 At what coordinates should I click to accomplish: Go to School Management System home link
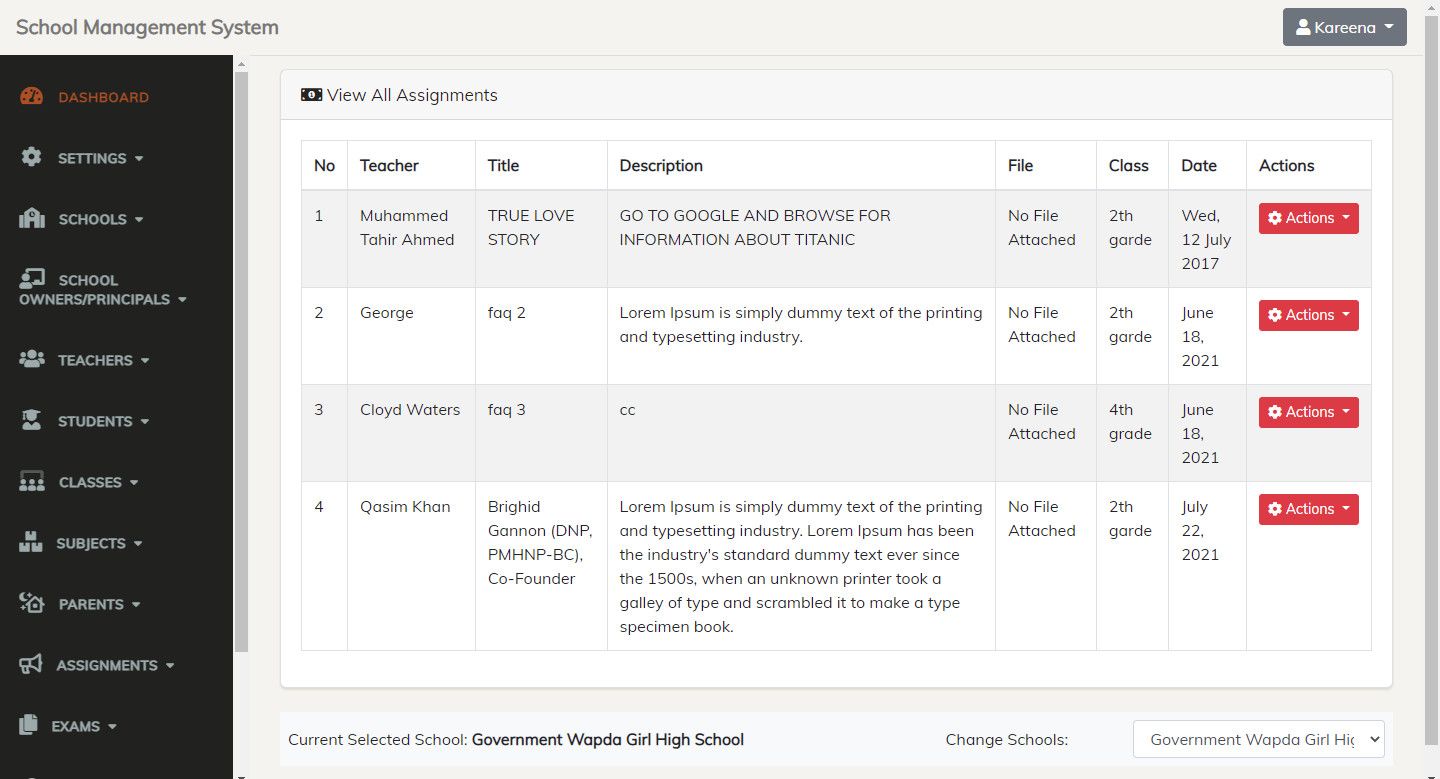(x=147, y=27)
